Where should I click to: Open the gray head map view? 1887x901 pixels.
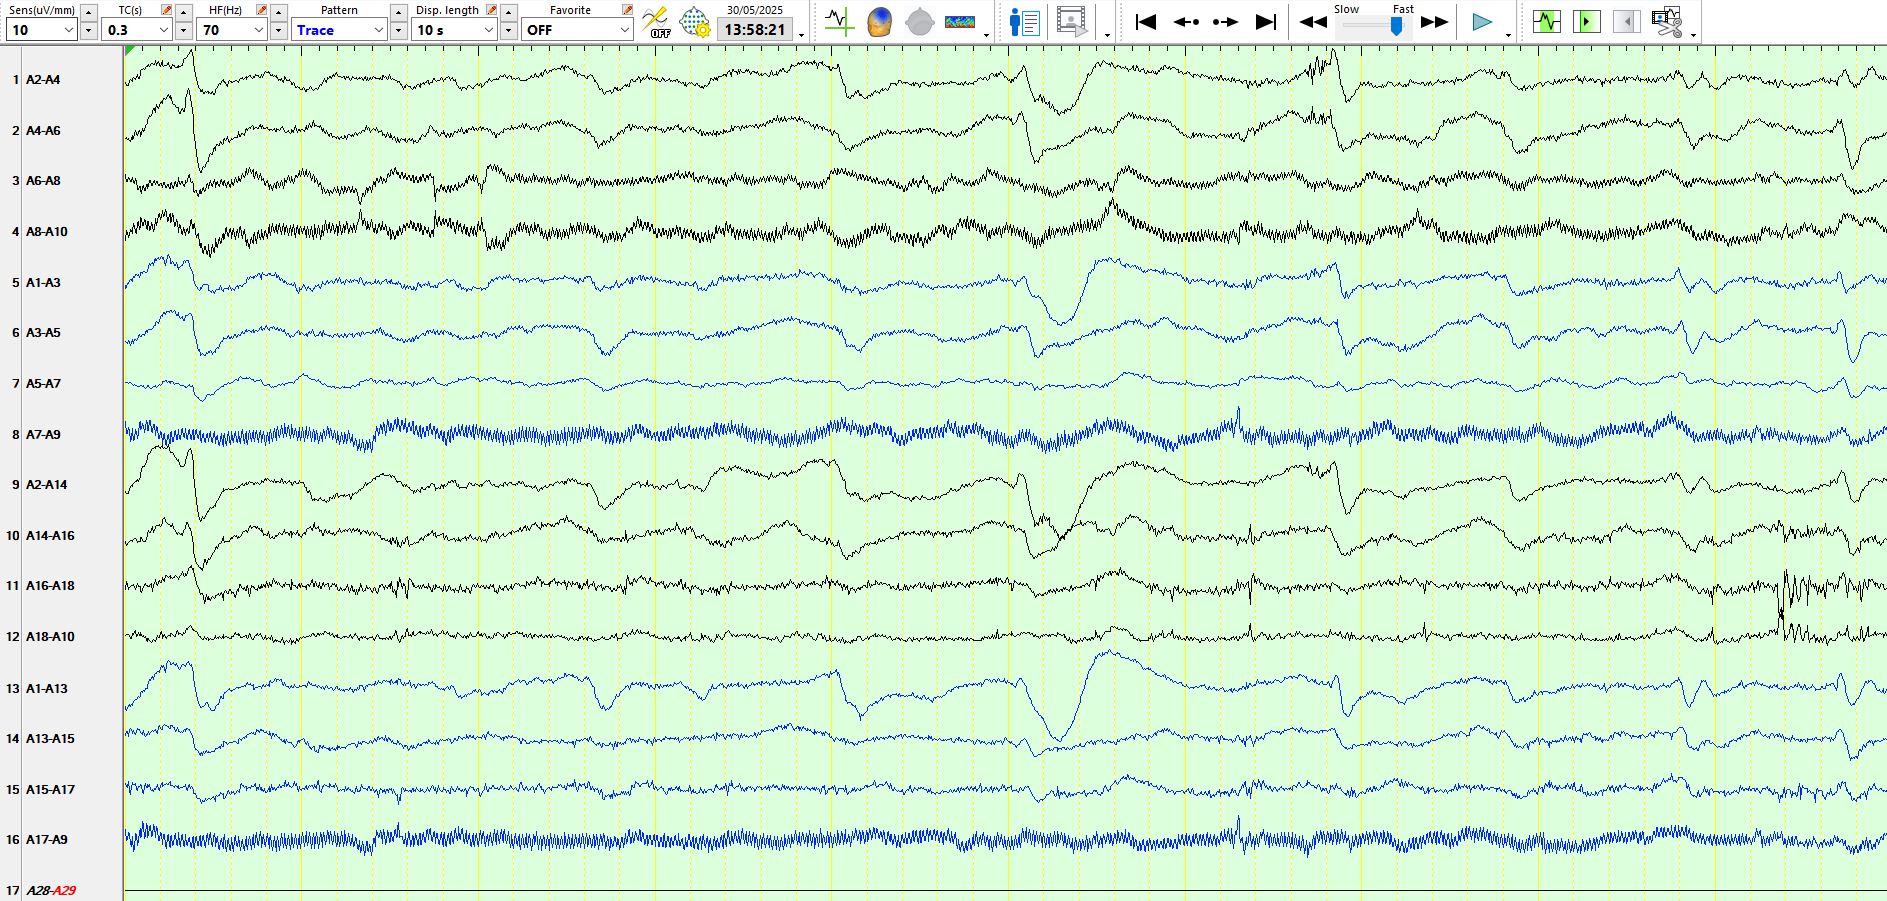point(919,22)
